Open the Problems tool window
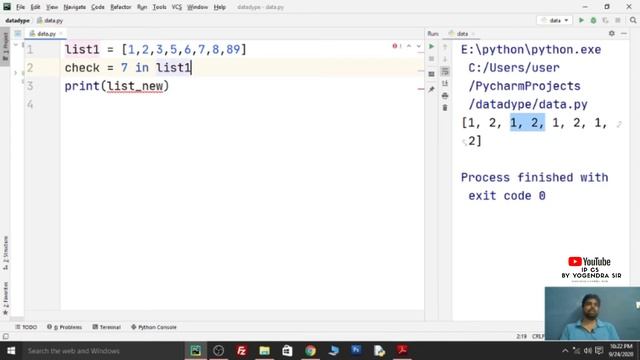The image size is (640, 360). [x=64, y=327]
